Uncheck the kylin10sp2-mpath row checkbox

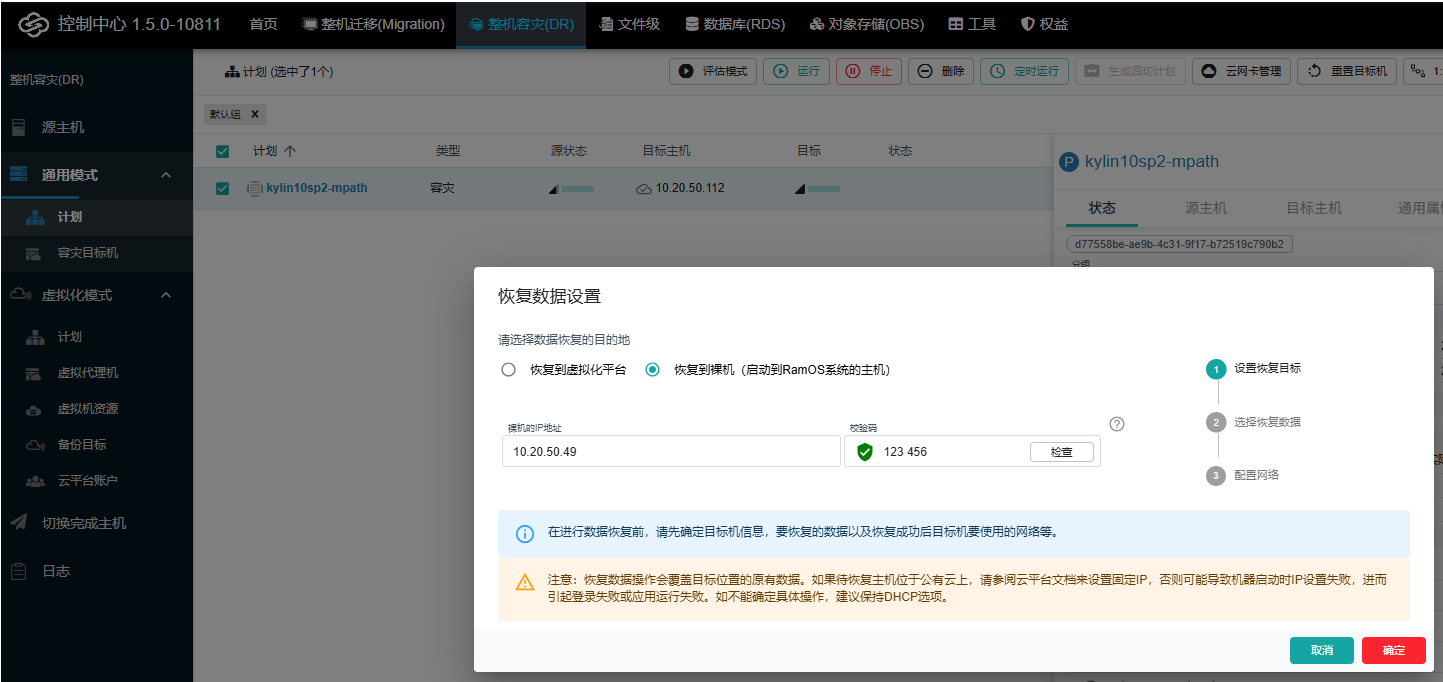point(223,188)
